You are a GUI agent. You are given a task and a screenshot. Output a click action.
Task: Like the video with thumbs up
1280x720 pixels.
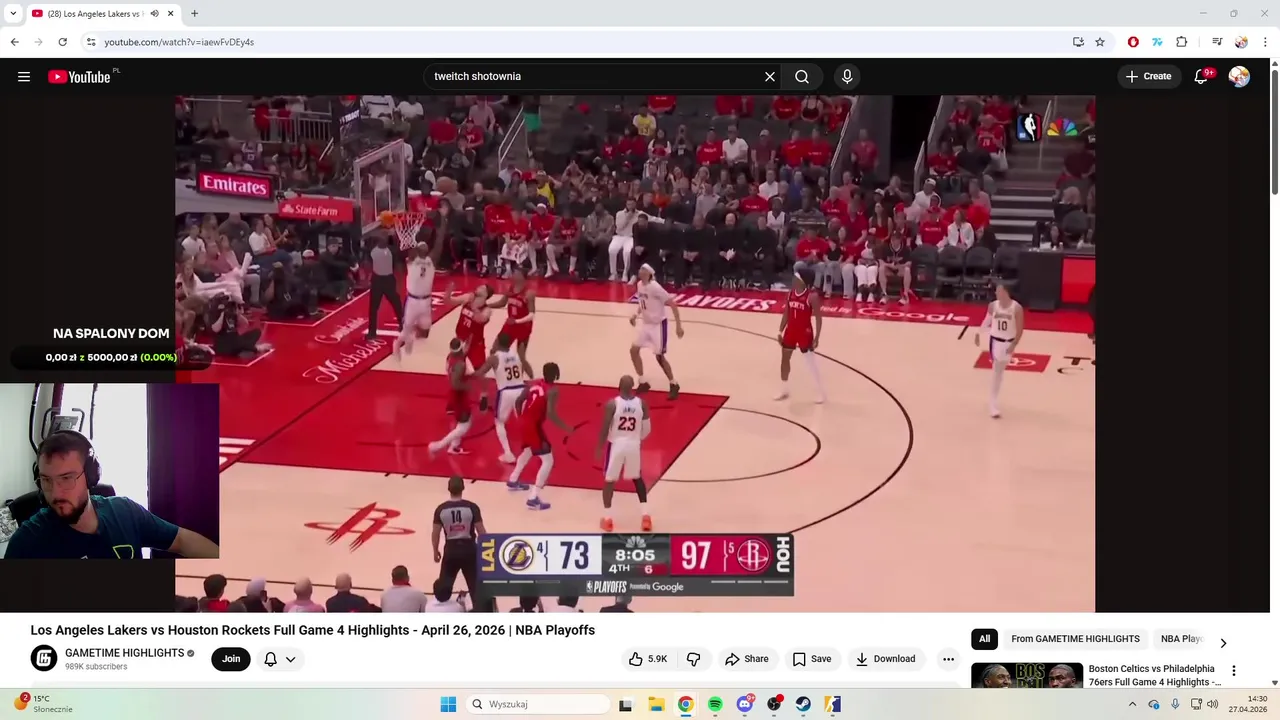coord(648,659)
